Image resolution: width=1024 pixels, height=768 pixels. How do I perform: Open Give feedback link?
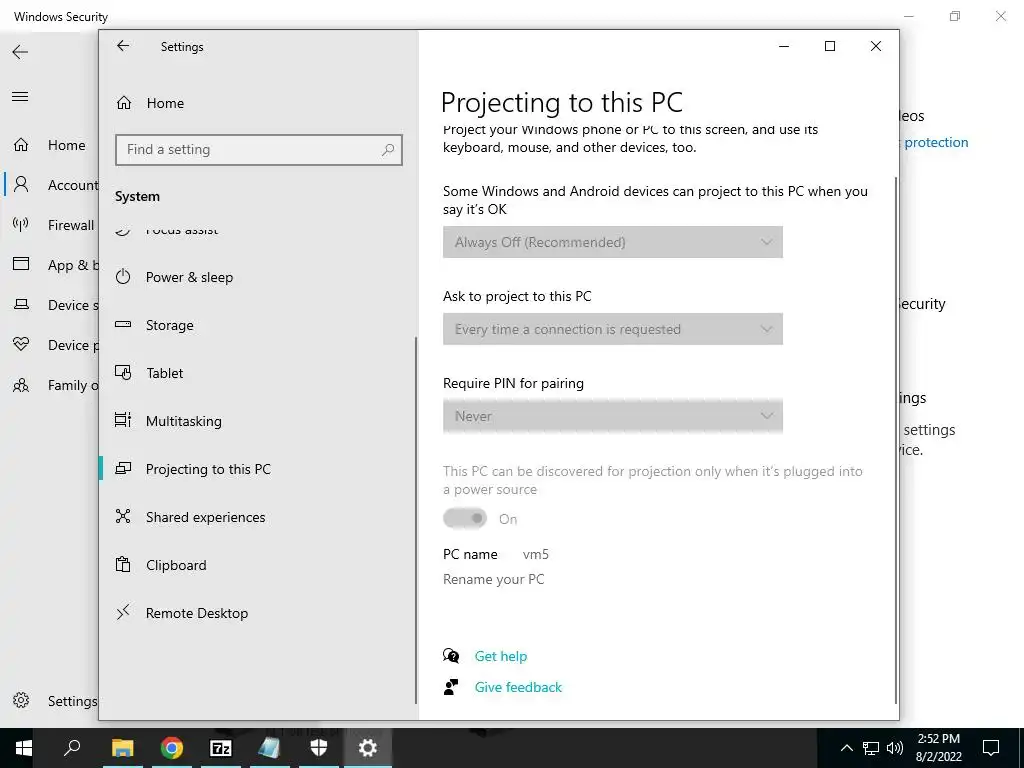[x=519, y=687]
